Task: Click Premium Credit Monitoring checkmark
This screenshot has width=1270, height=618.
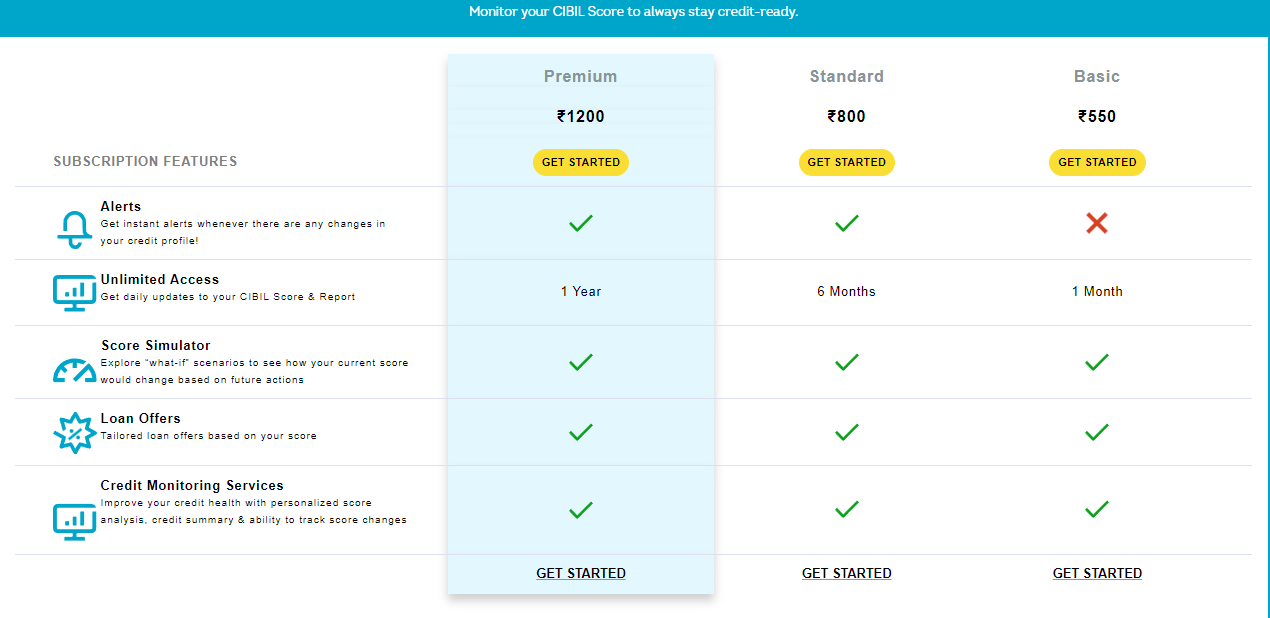Action: [x=580, y=510]
